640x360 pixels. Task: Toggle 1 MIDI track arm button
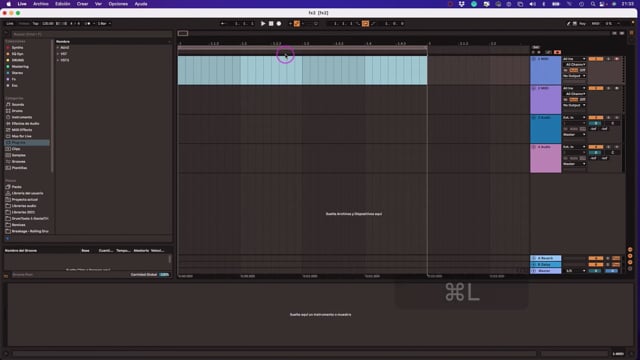point(617,59)
